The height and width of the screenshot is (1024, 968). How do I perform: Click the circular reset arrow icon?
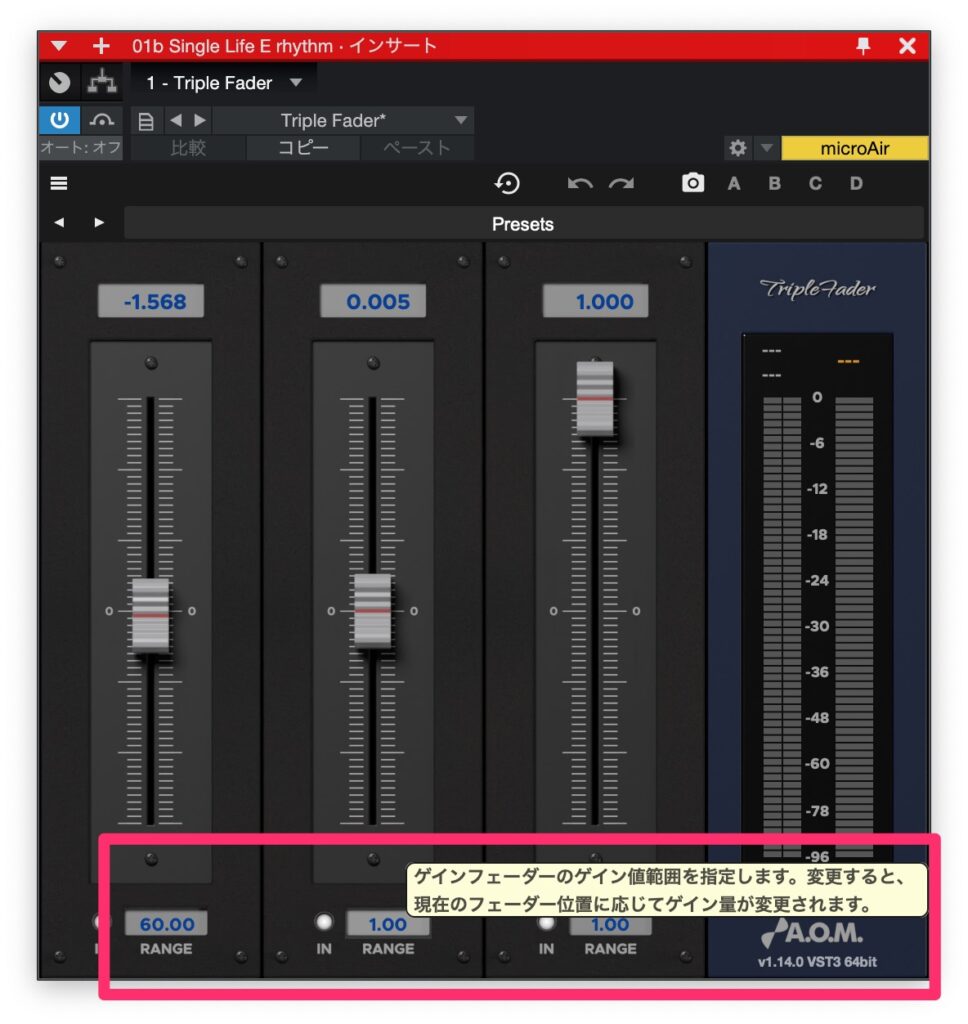[x=508, y=184]
